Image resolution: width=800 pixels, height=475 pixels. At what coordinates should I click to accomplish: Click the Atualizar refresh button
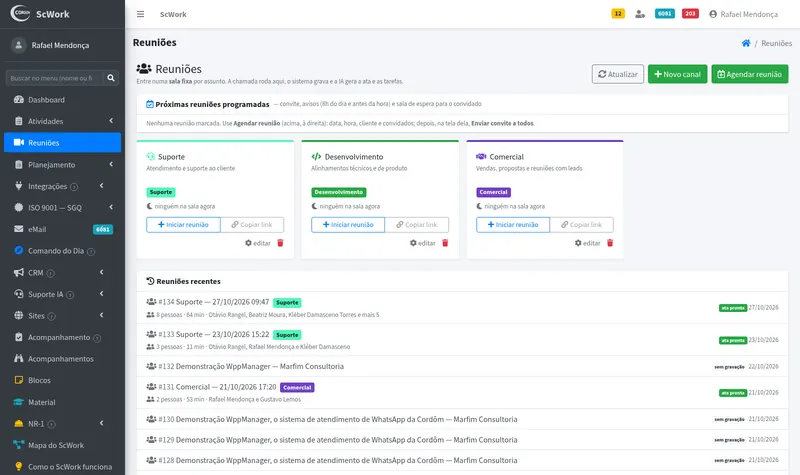[x=618, y=74]
